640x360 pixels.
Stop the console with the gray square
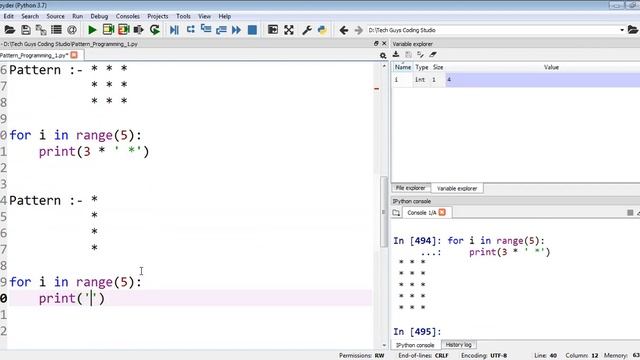[630, 213]
